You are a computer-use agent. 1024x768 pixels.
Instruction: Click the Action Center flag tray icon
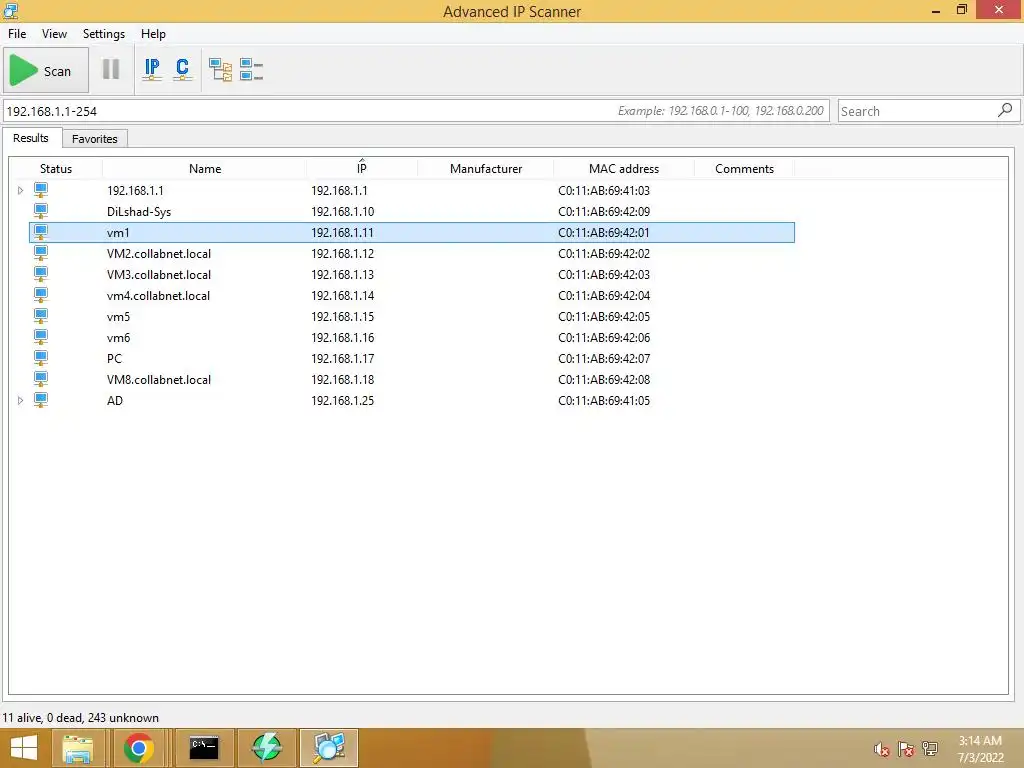pos(905,749)
